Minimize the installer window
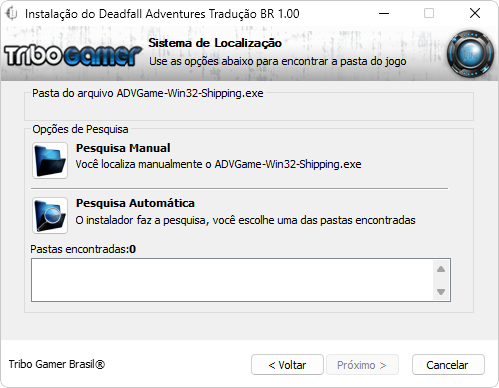Viewport: 499px width, 388px height. [x=384, y=14]
